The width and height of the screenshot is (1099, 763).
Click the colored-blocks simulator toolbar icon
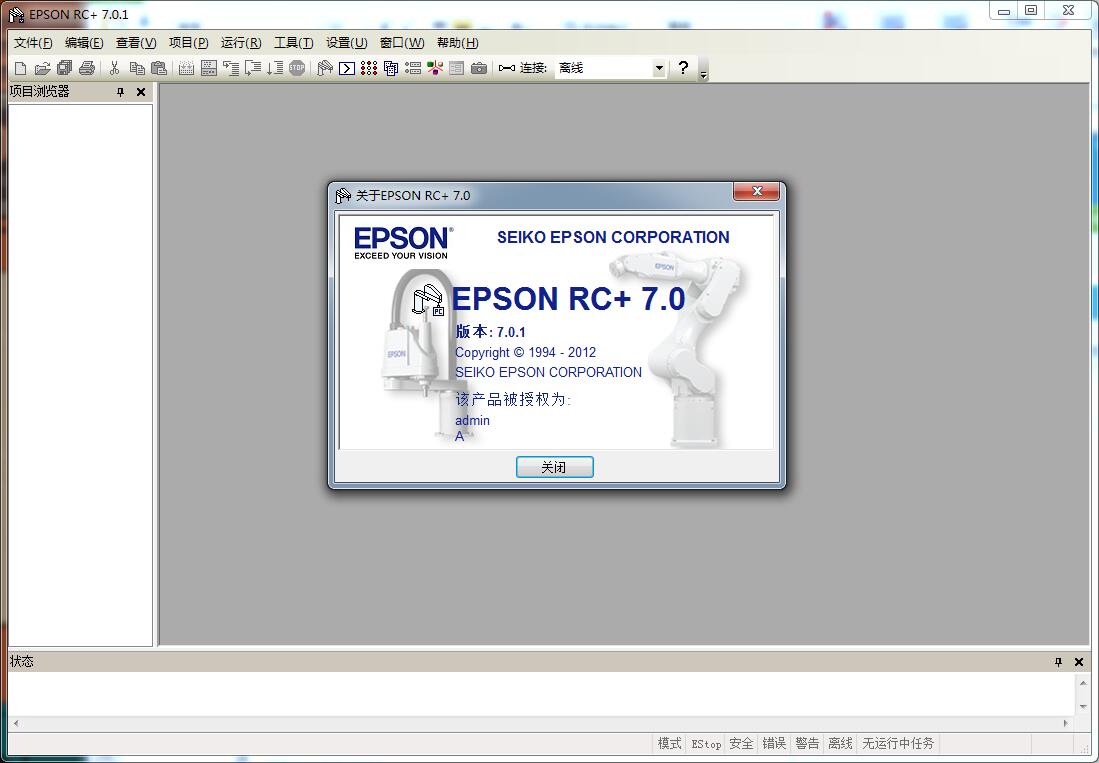click(x=435, y=68)
